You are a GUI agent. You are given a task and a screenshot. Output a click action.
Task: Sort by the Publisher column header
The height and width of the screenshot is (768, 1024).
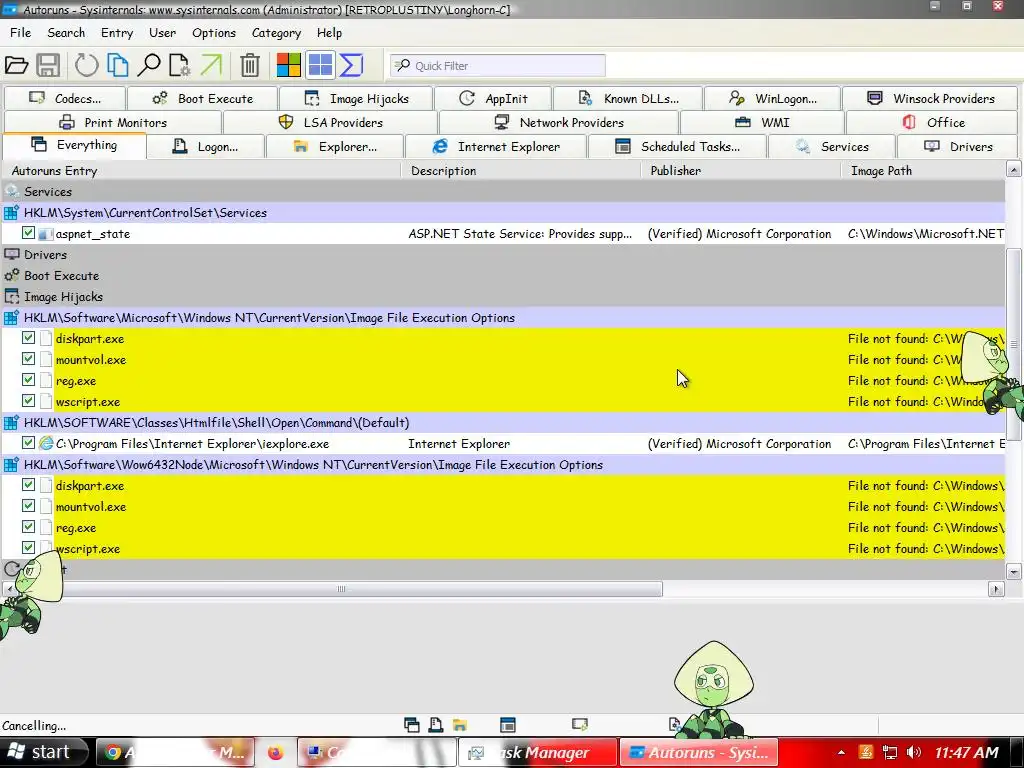[741, 170]
